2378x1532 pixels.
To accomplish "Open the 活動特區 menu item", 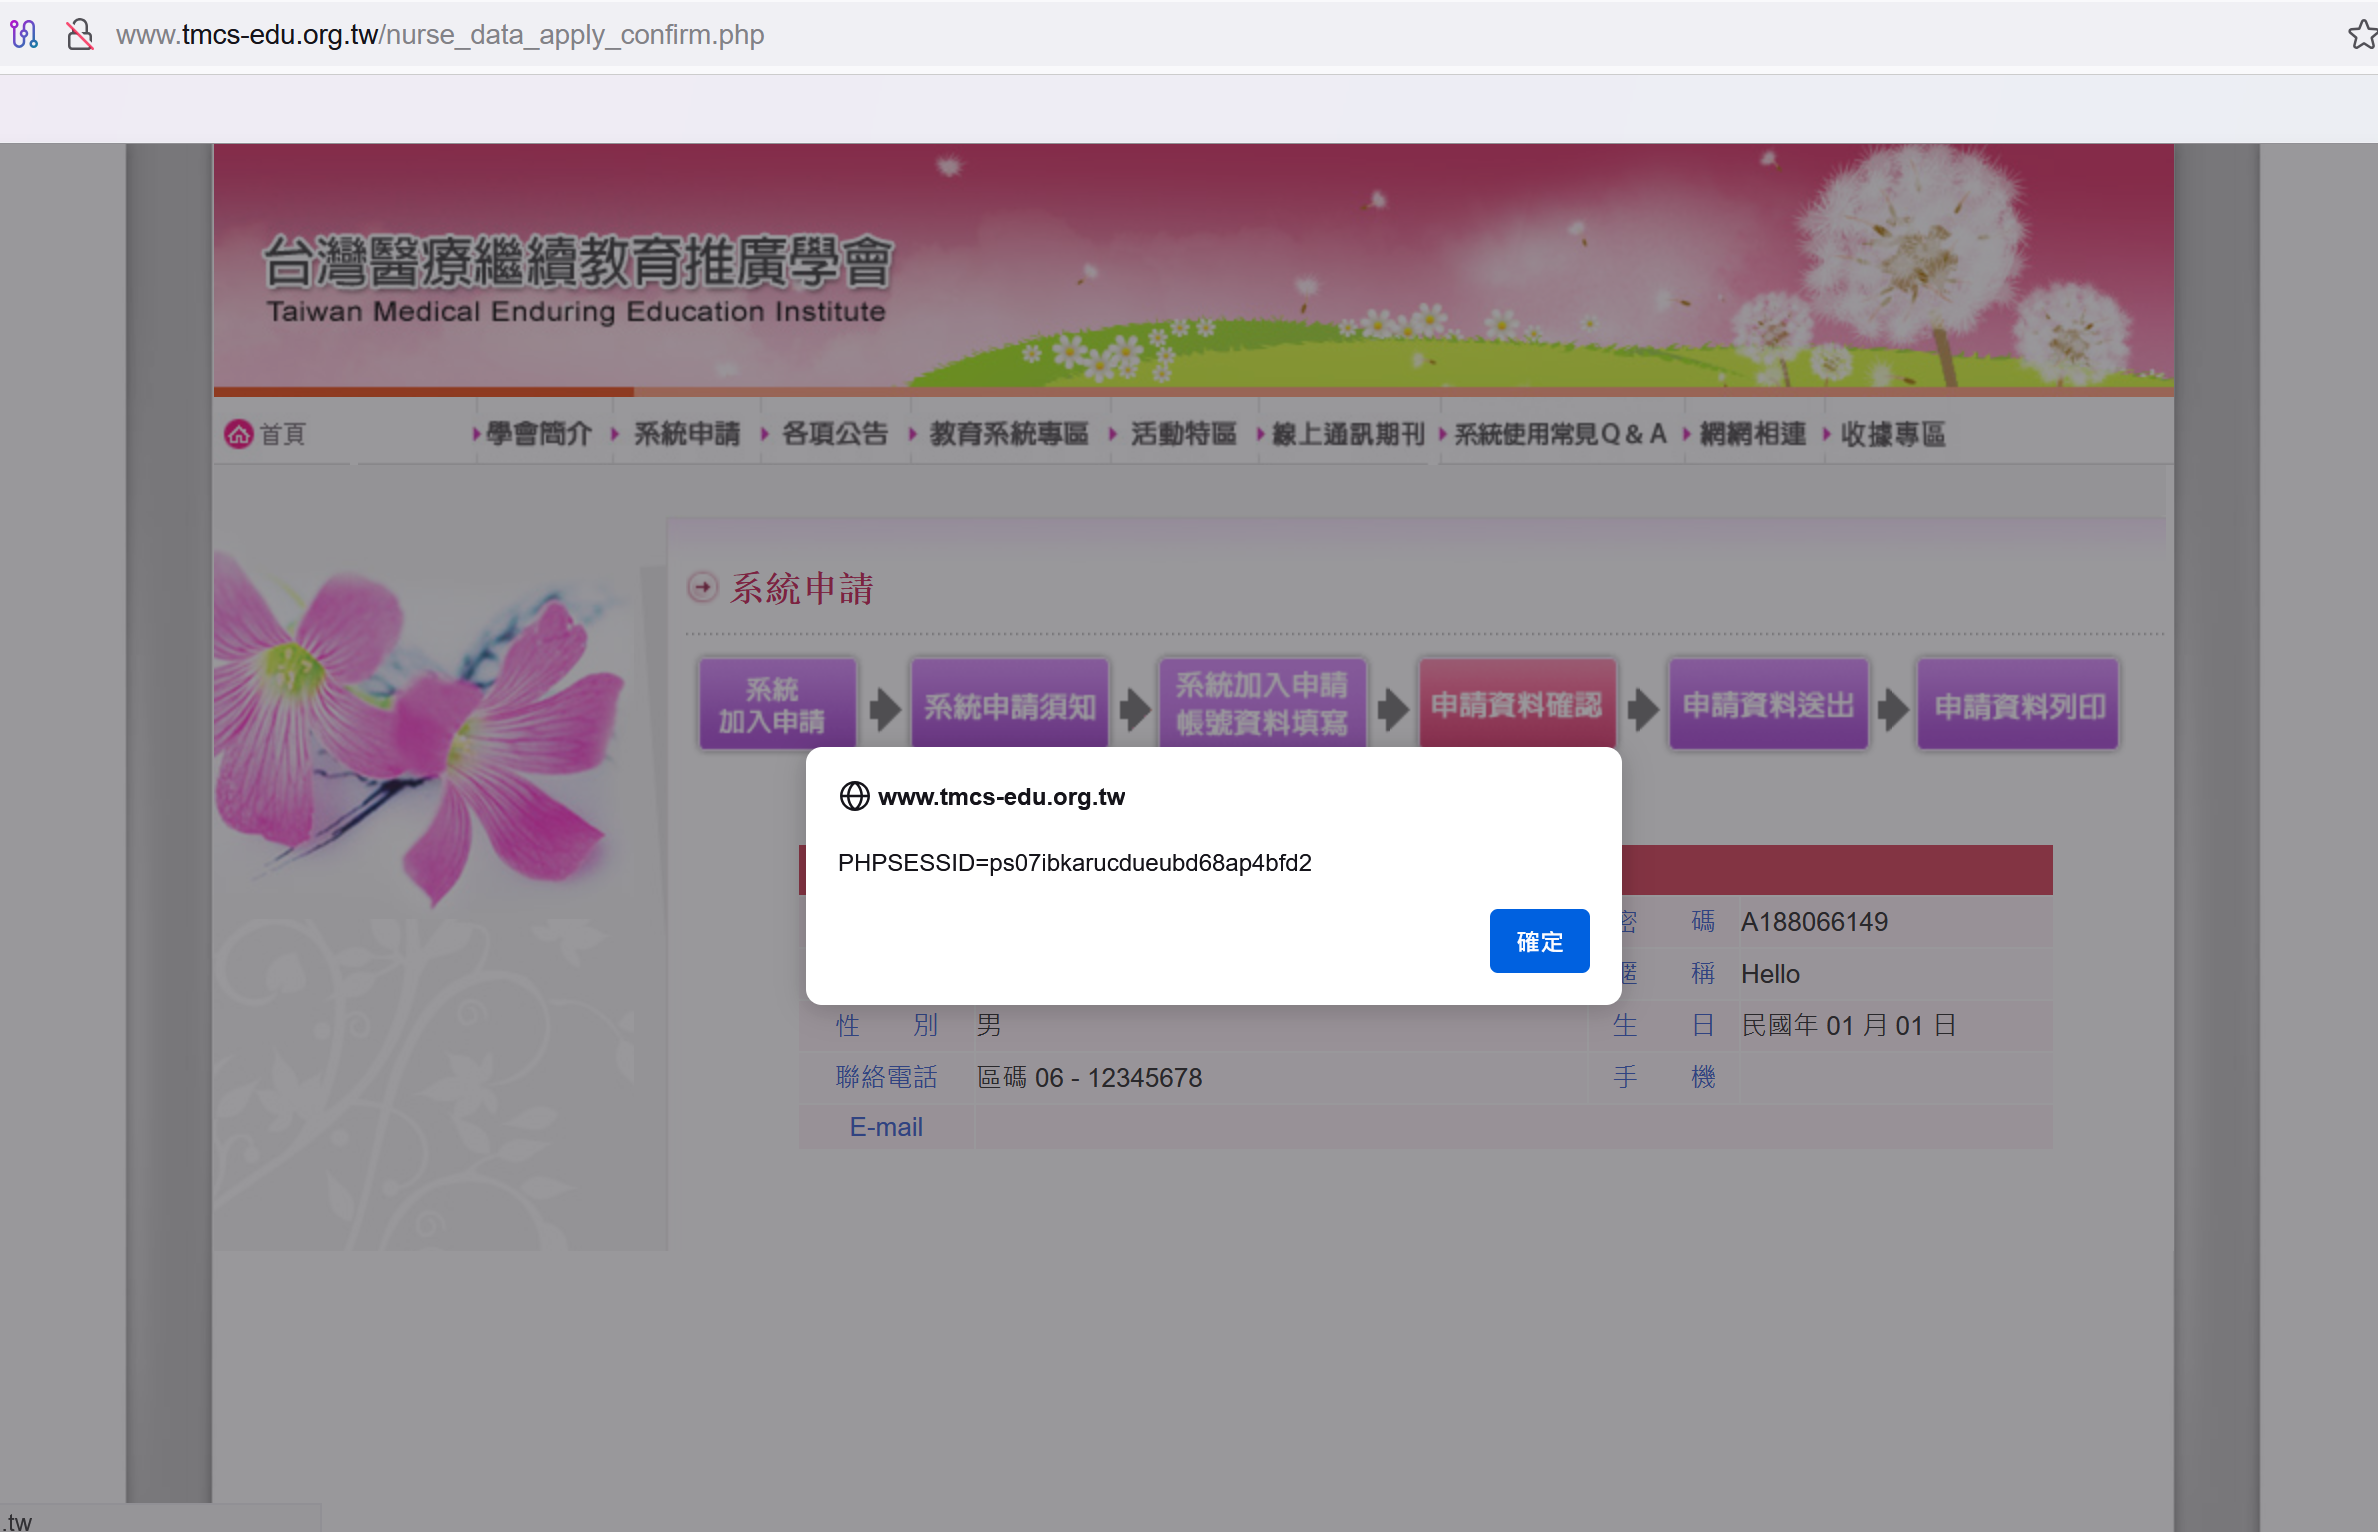I will 1183,434.
